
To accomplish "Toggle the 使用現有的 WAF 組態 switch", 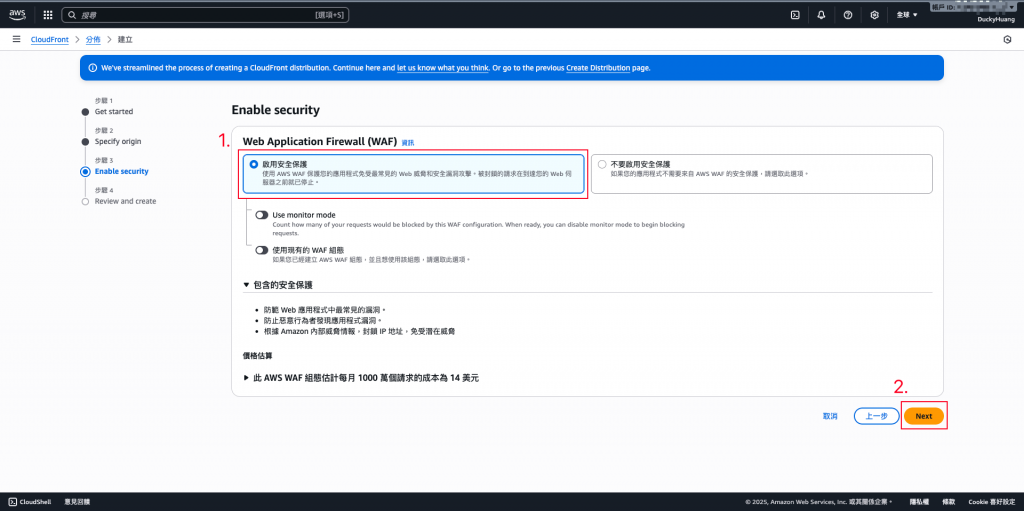I will click(x=262, y=250).
